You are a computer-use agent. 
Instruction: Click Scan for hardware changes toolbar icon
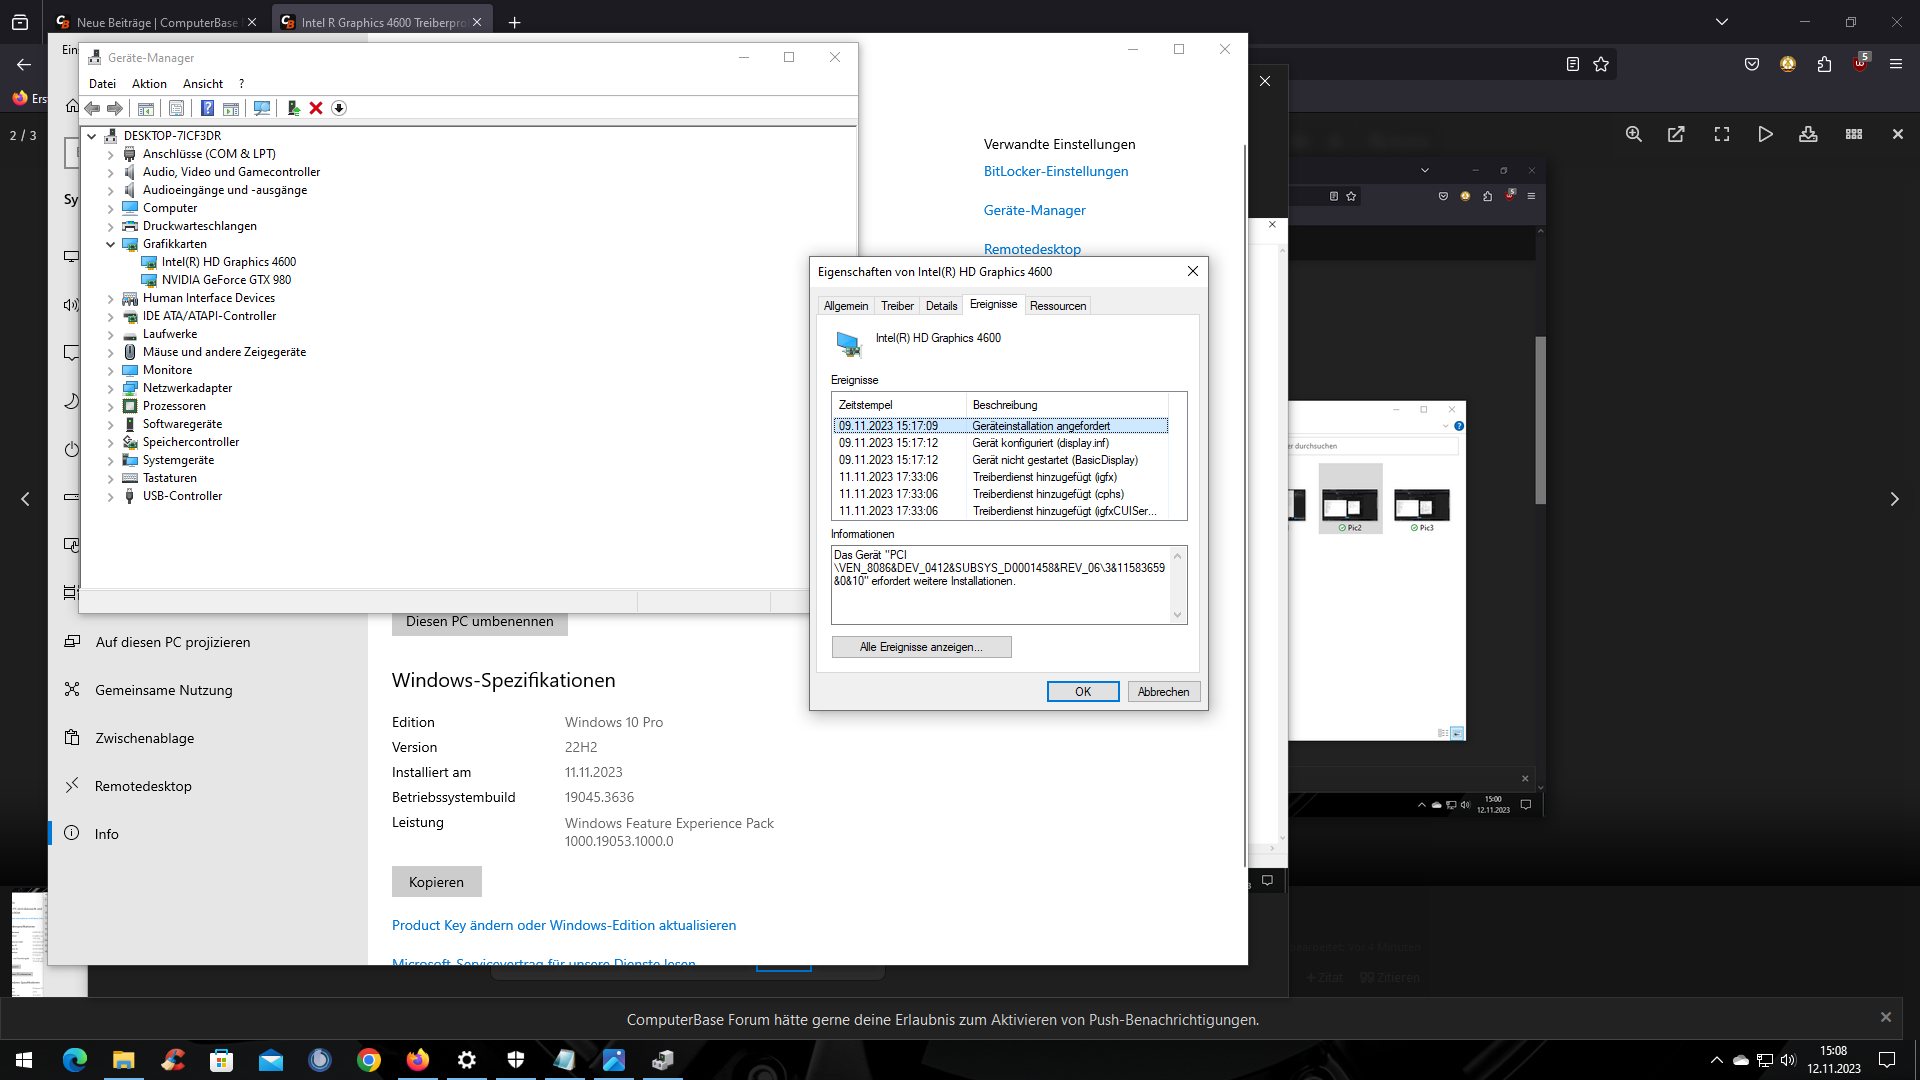pos(262,108)
